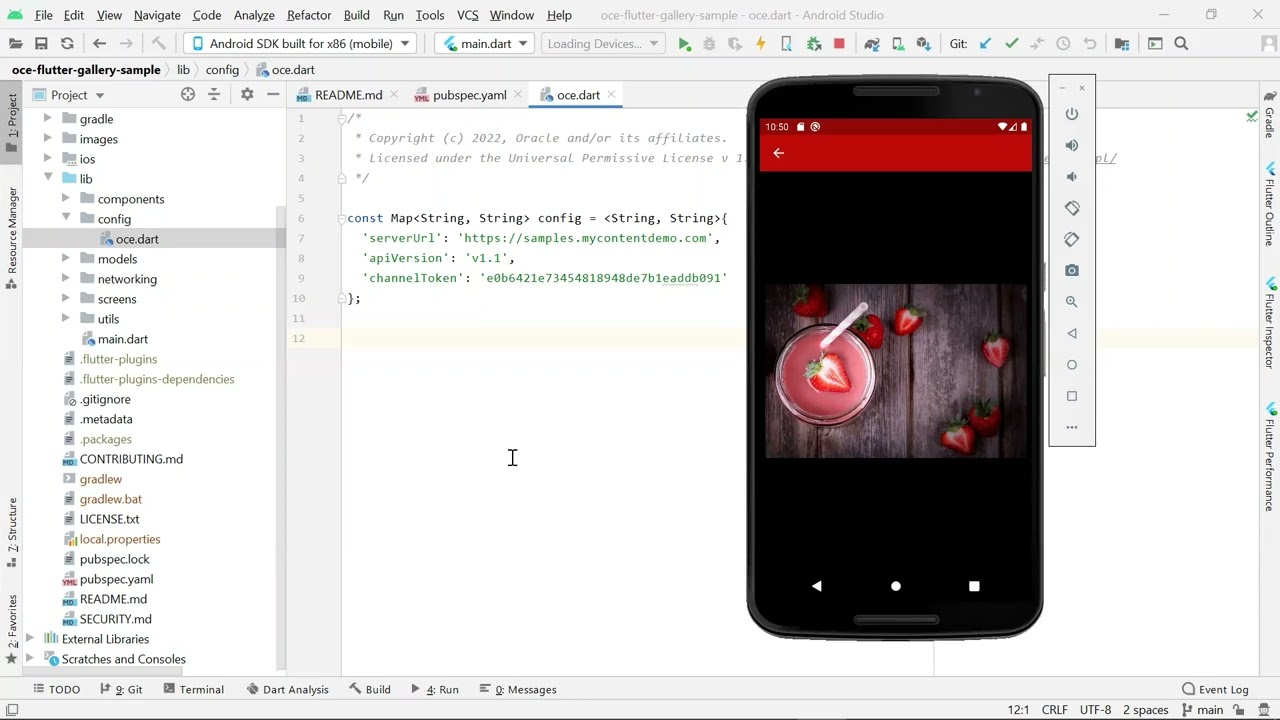This screenshot has width=1280, height=720.
Task: Click CRLF line separator in status bar
Action: pos(1054,710)
